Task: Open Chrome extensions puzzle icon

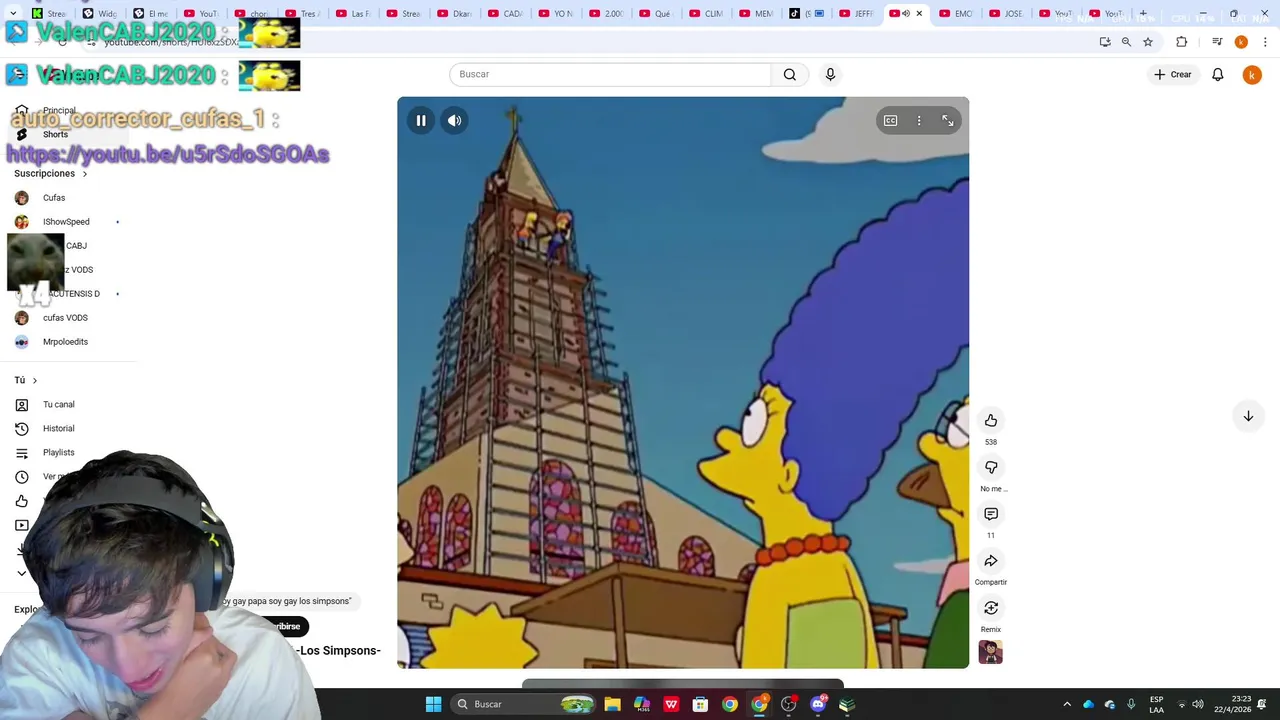Action: [1182, 42]
